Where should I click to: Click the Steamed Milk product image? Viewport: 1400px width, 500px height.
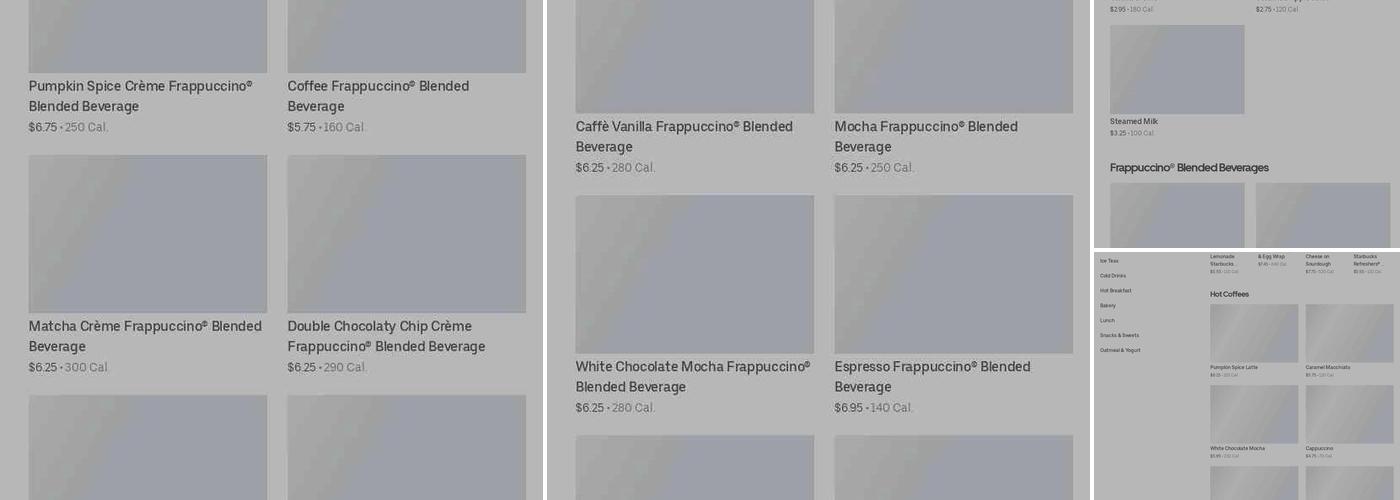pyautogui.click(x=1177, y=69)
